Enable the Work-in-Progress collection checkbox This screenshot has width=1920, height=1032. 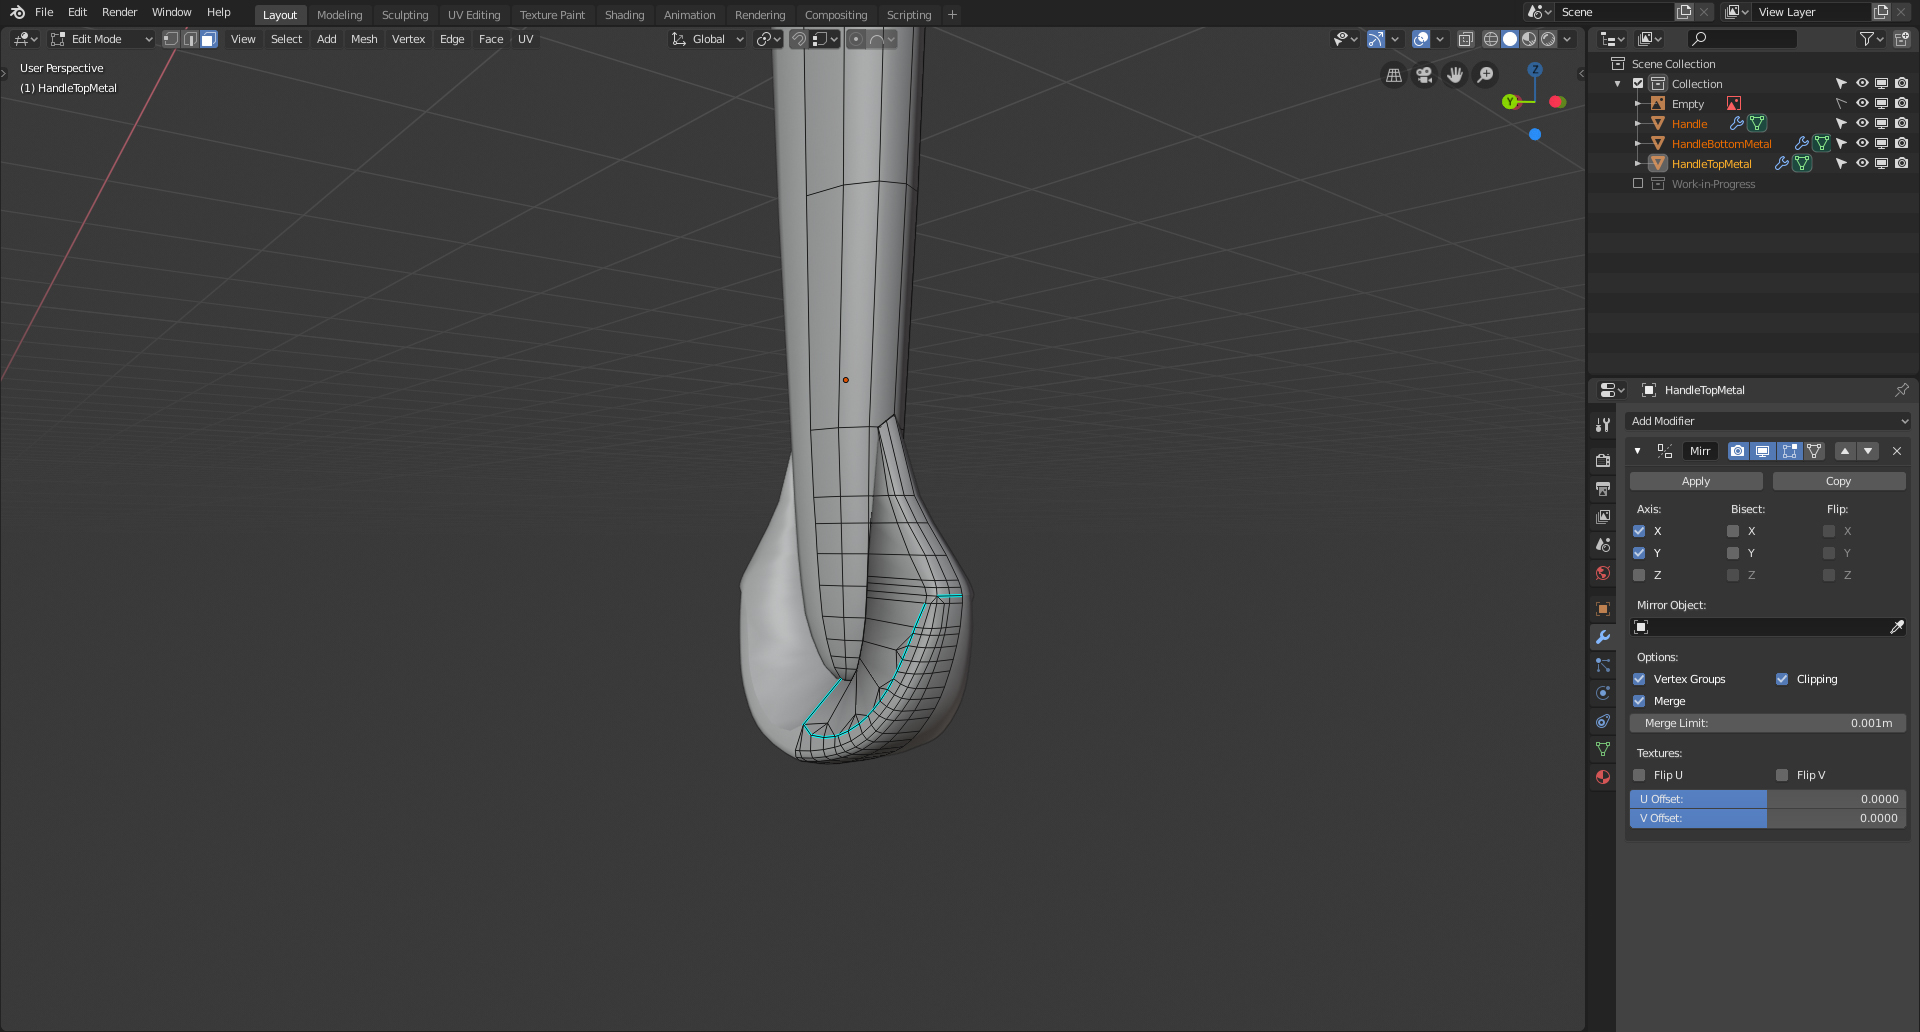(1638, 184)
